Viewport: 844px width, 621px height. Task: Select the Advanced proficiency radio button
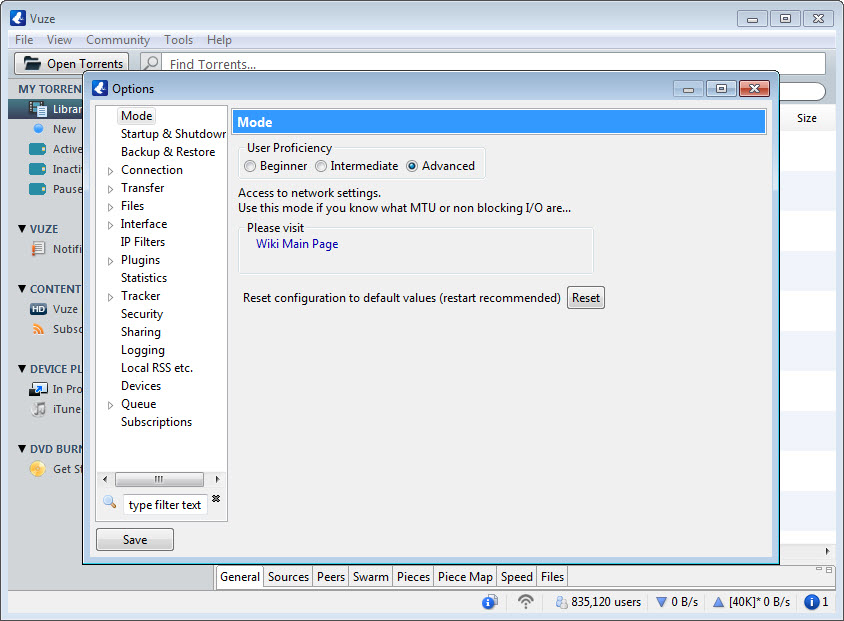[412, 166]
